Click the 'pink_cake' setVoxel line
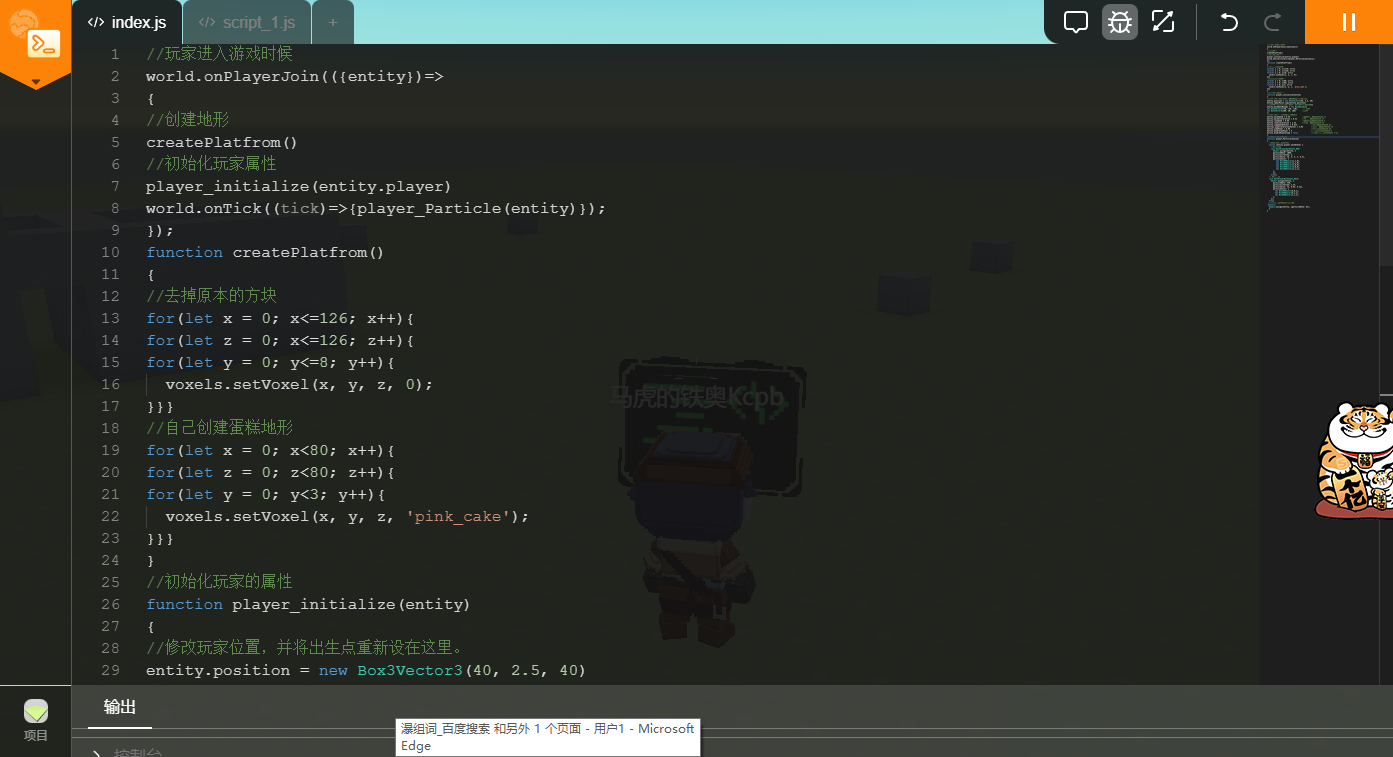1393x757 pixels. pyautogui.click(x=347, y=516)
